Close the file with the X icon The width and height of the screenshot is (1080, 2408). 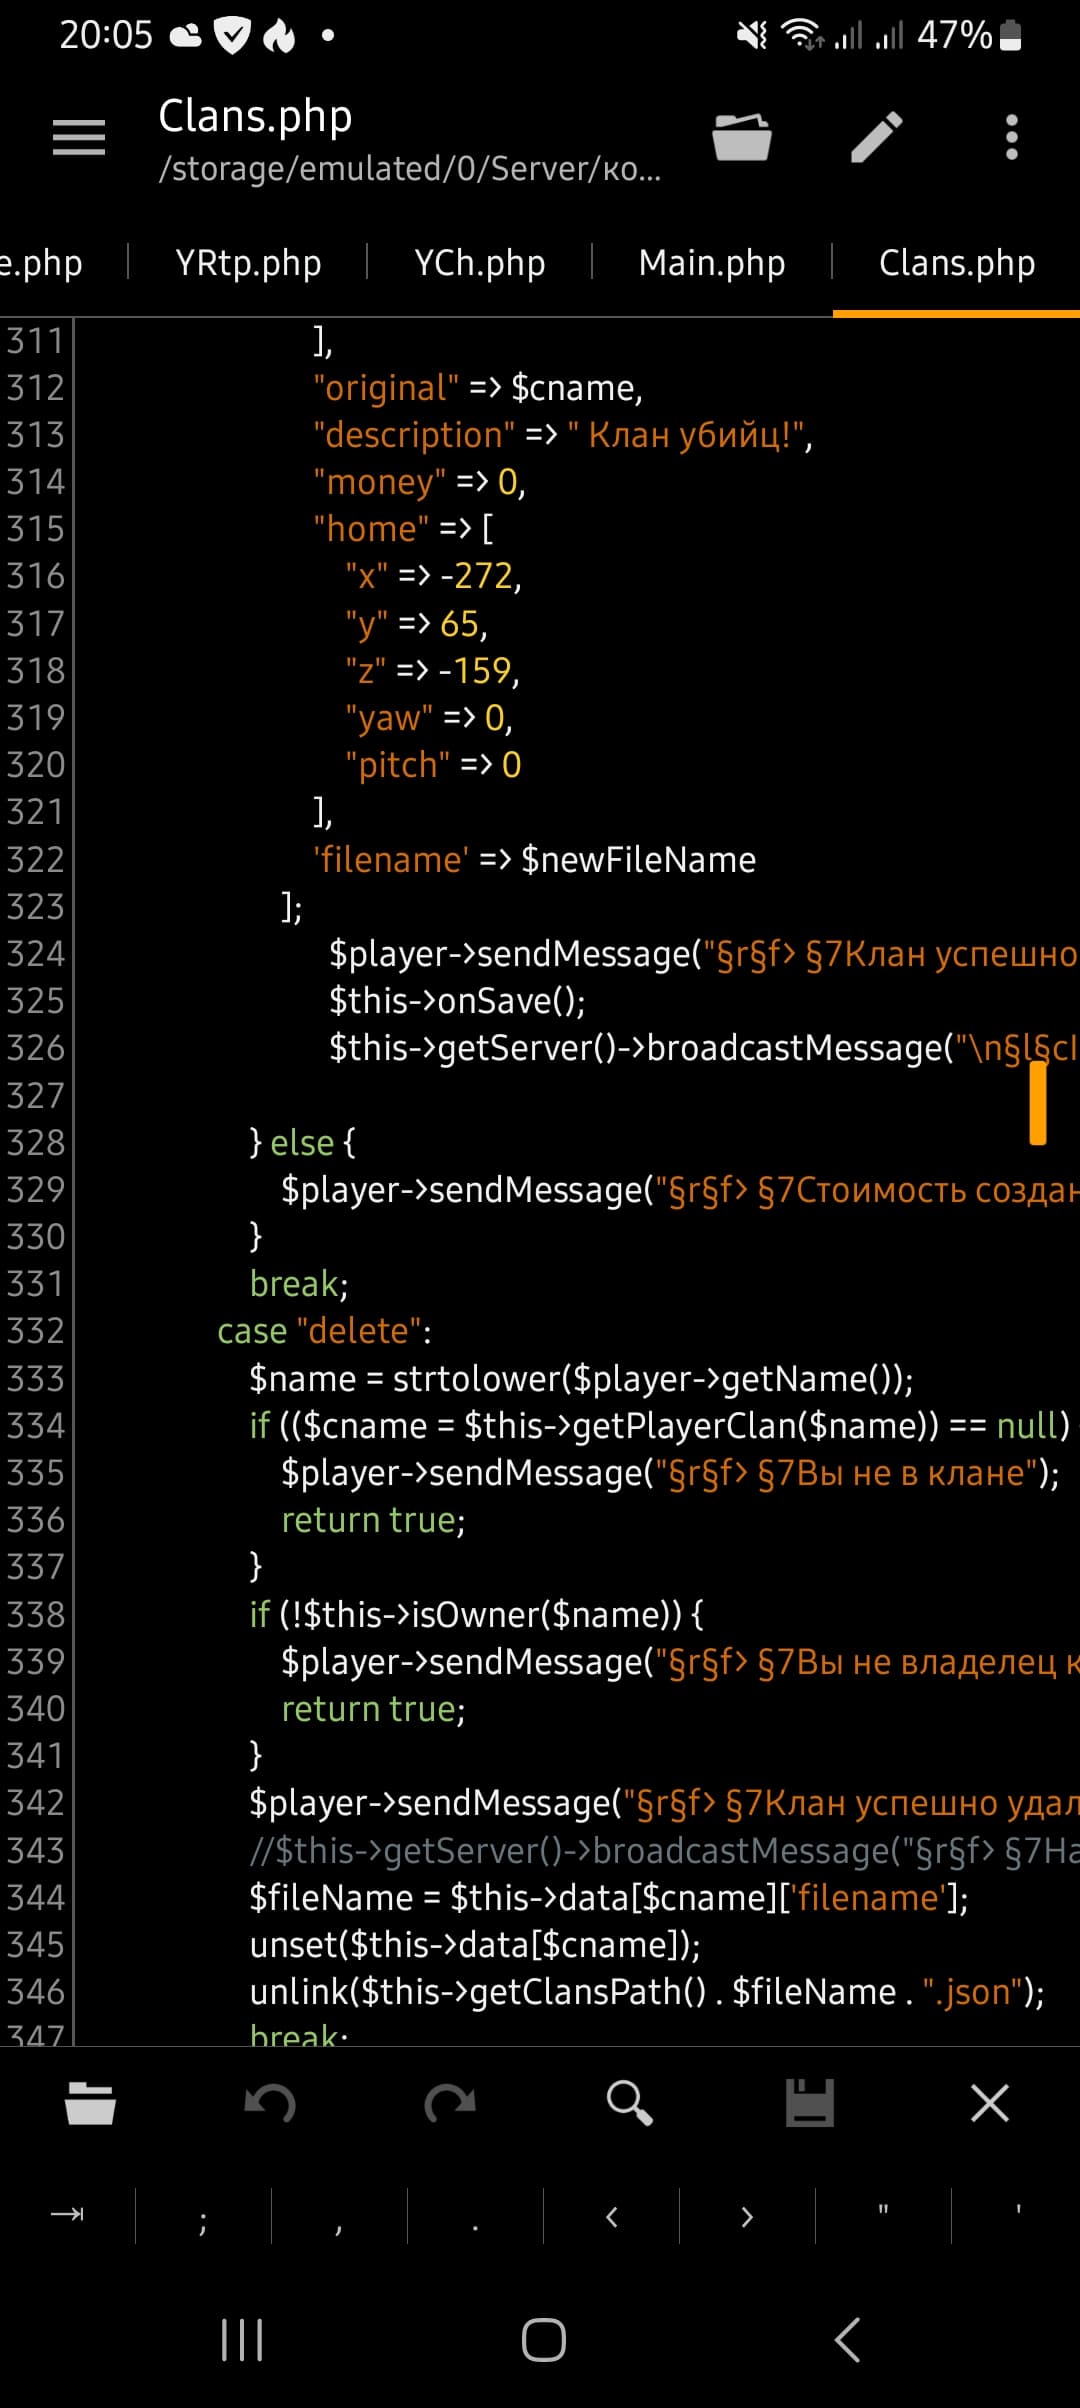point(990,2103)
